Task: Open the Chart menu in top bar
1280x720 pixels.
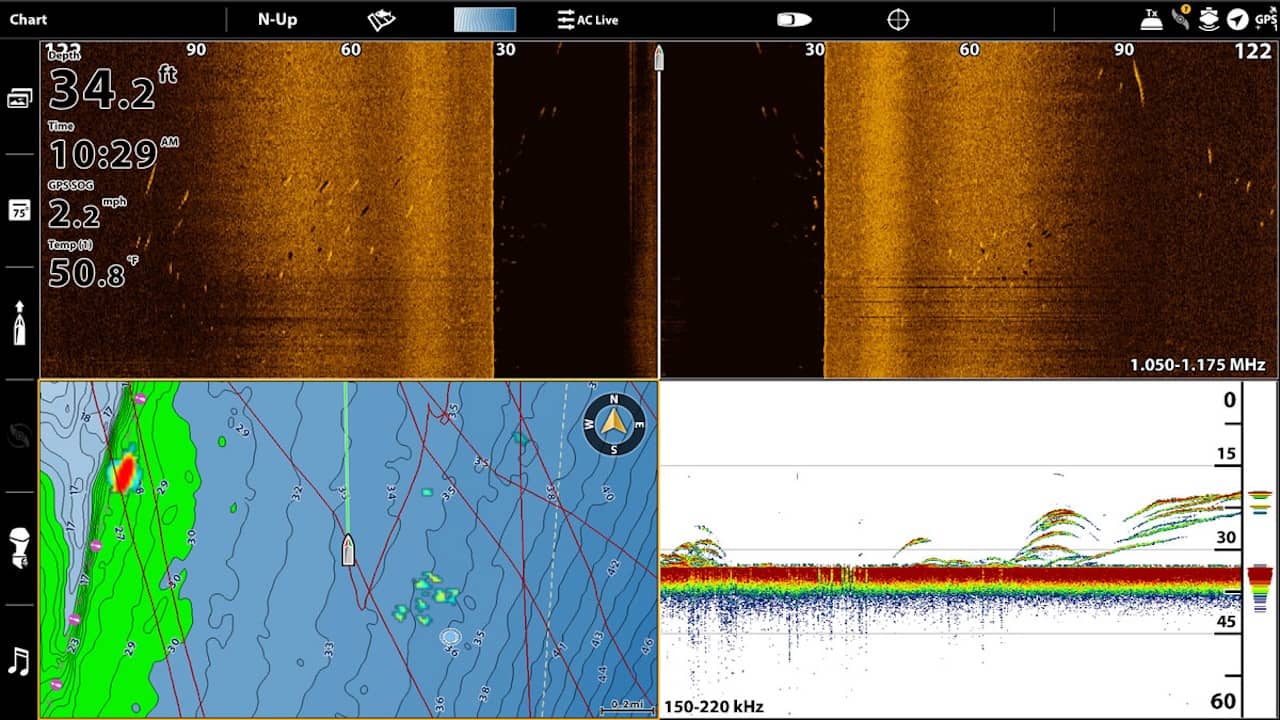Action: [29, 20]
